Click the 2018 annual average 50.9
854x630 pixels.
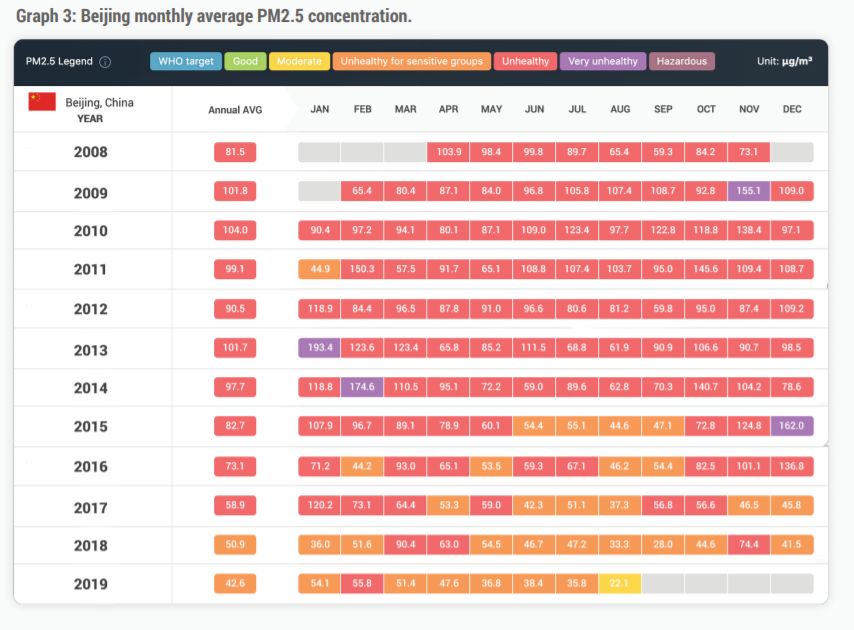coord(235,545)
